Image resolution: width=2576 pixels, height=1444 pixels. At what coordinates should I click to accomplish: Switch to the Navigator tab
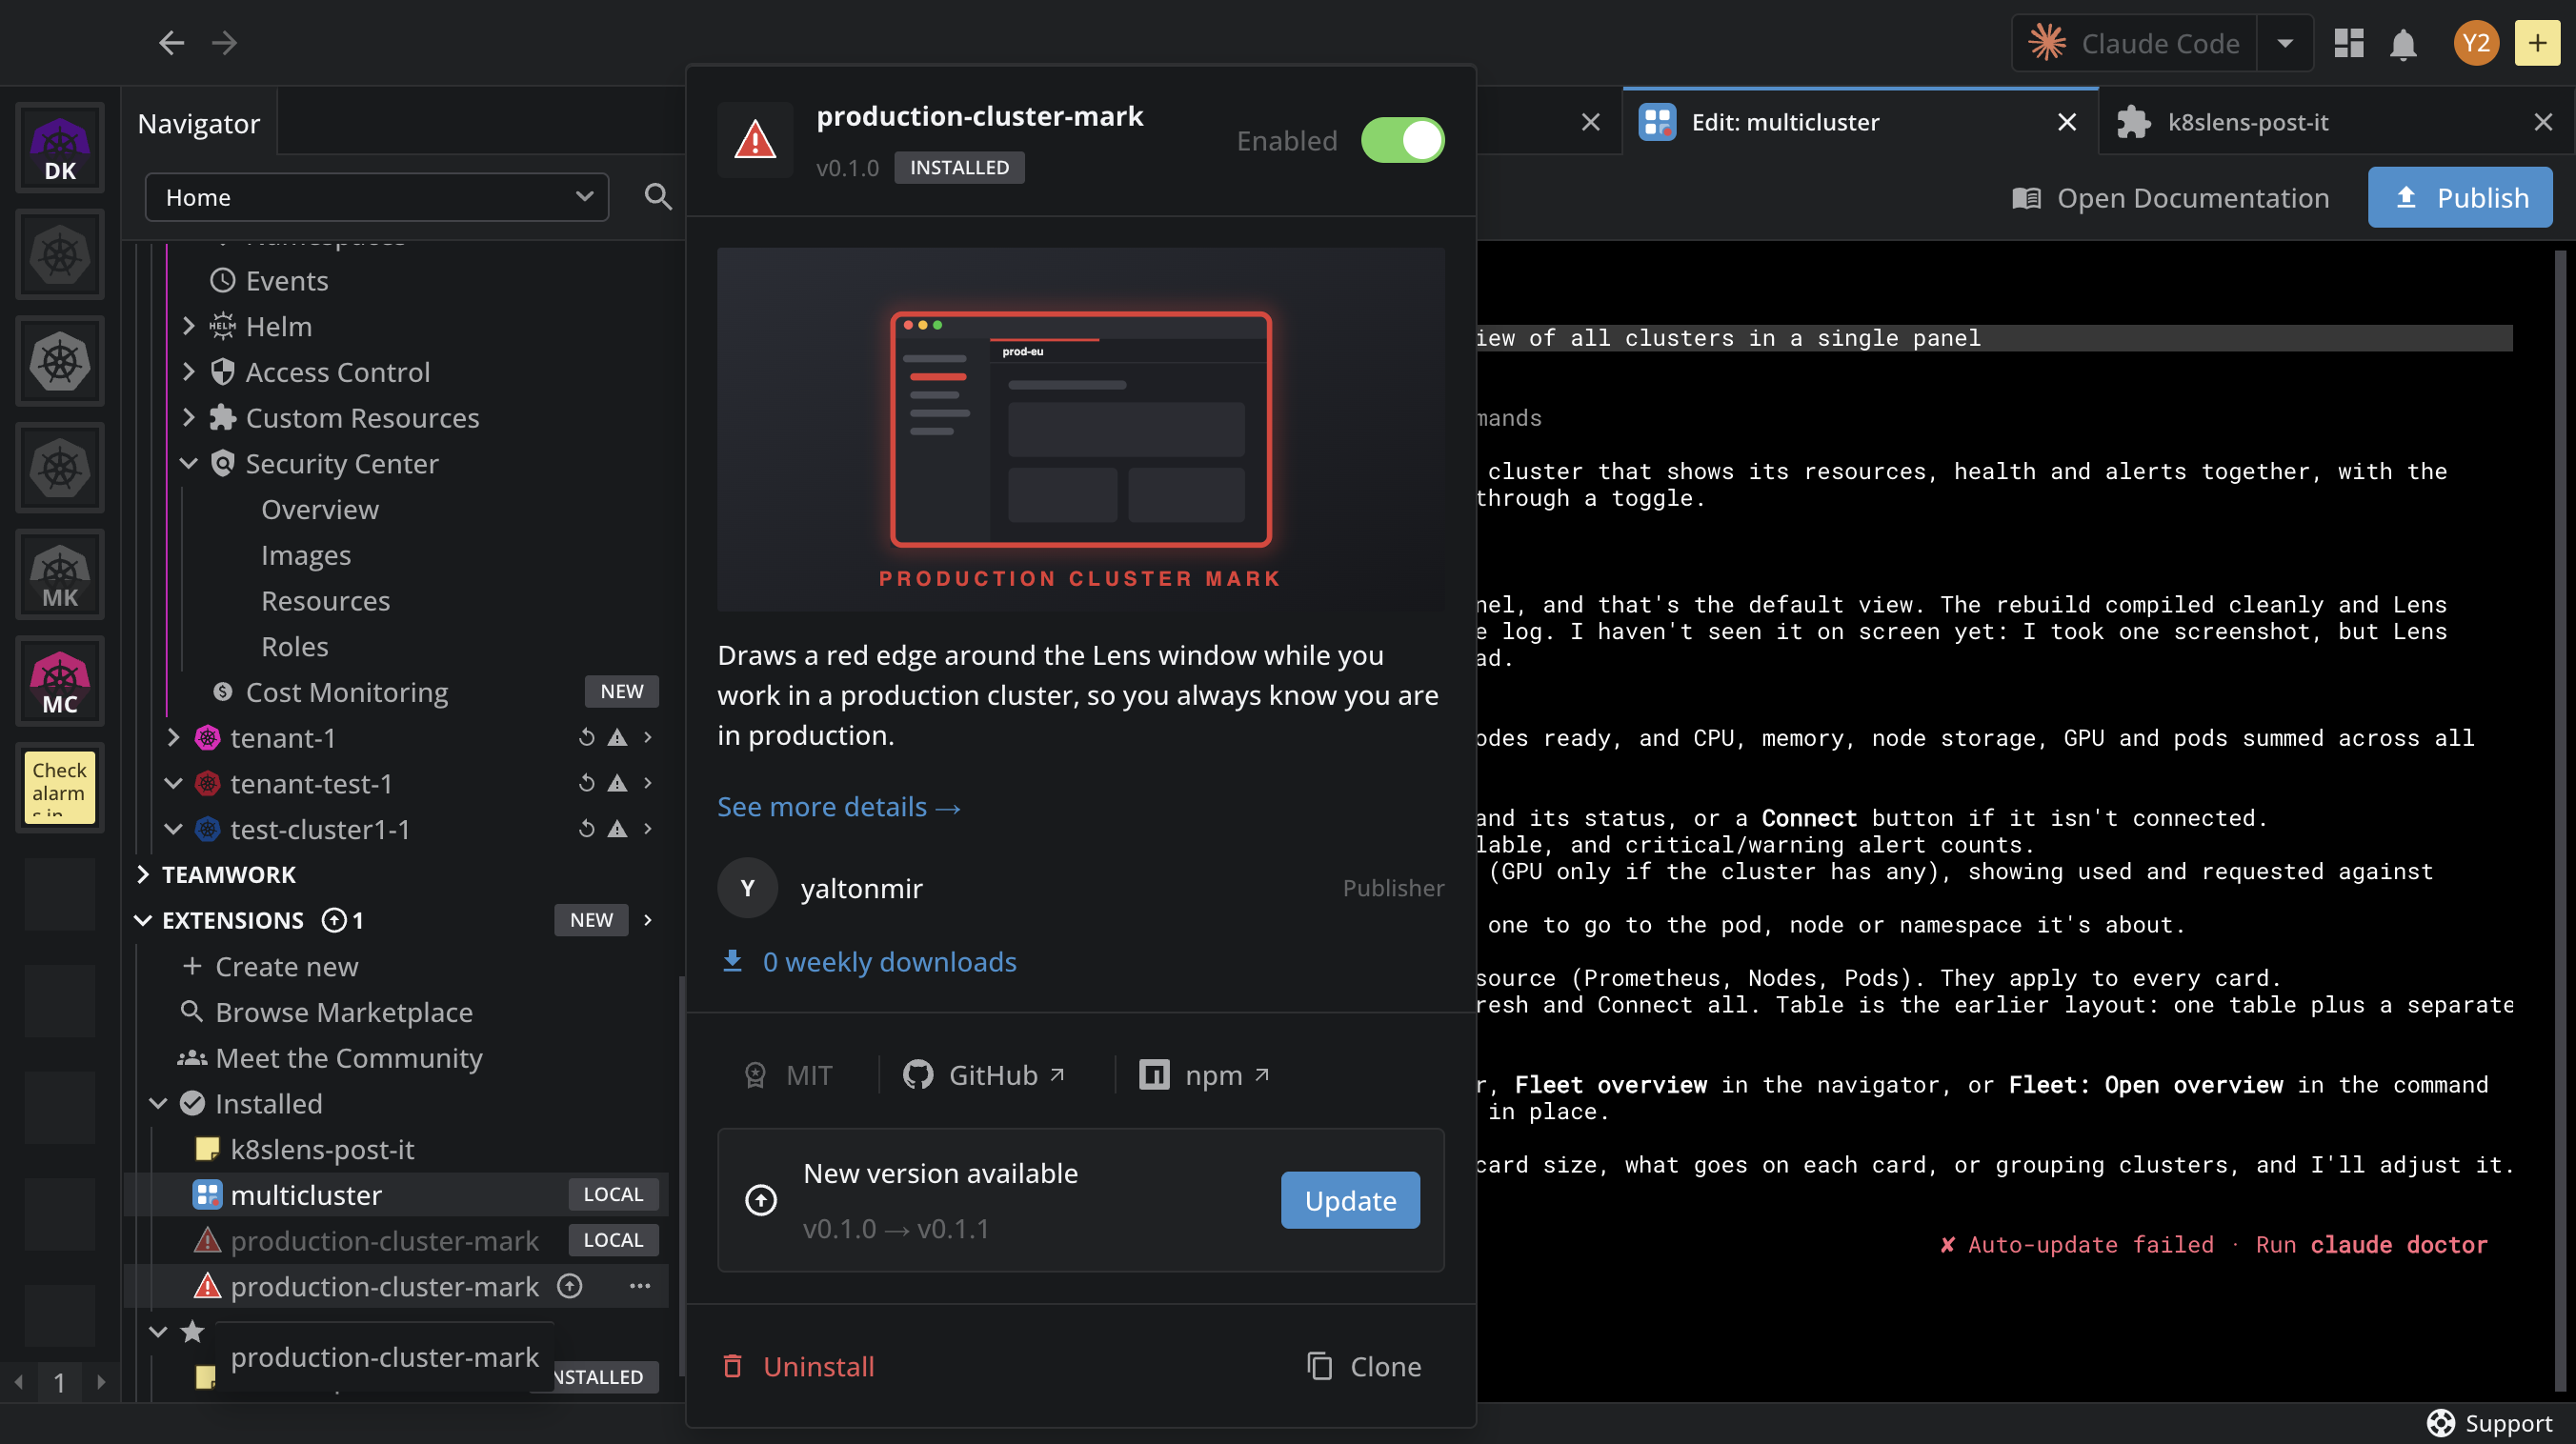click(x=198, y=123)
